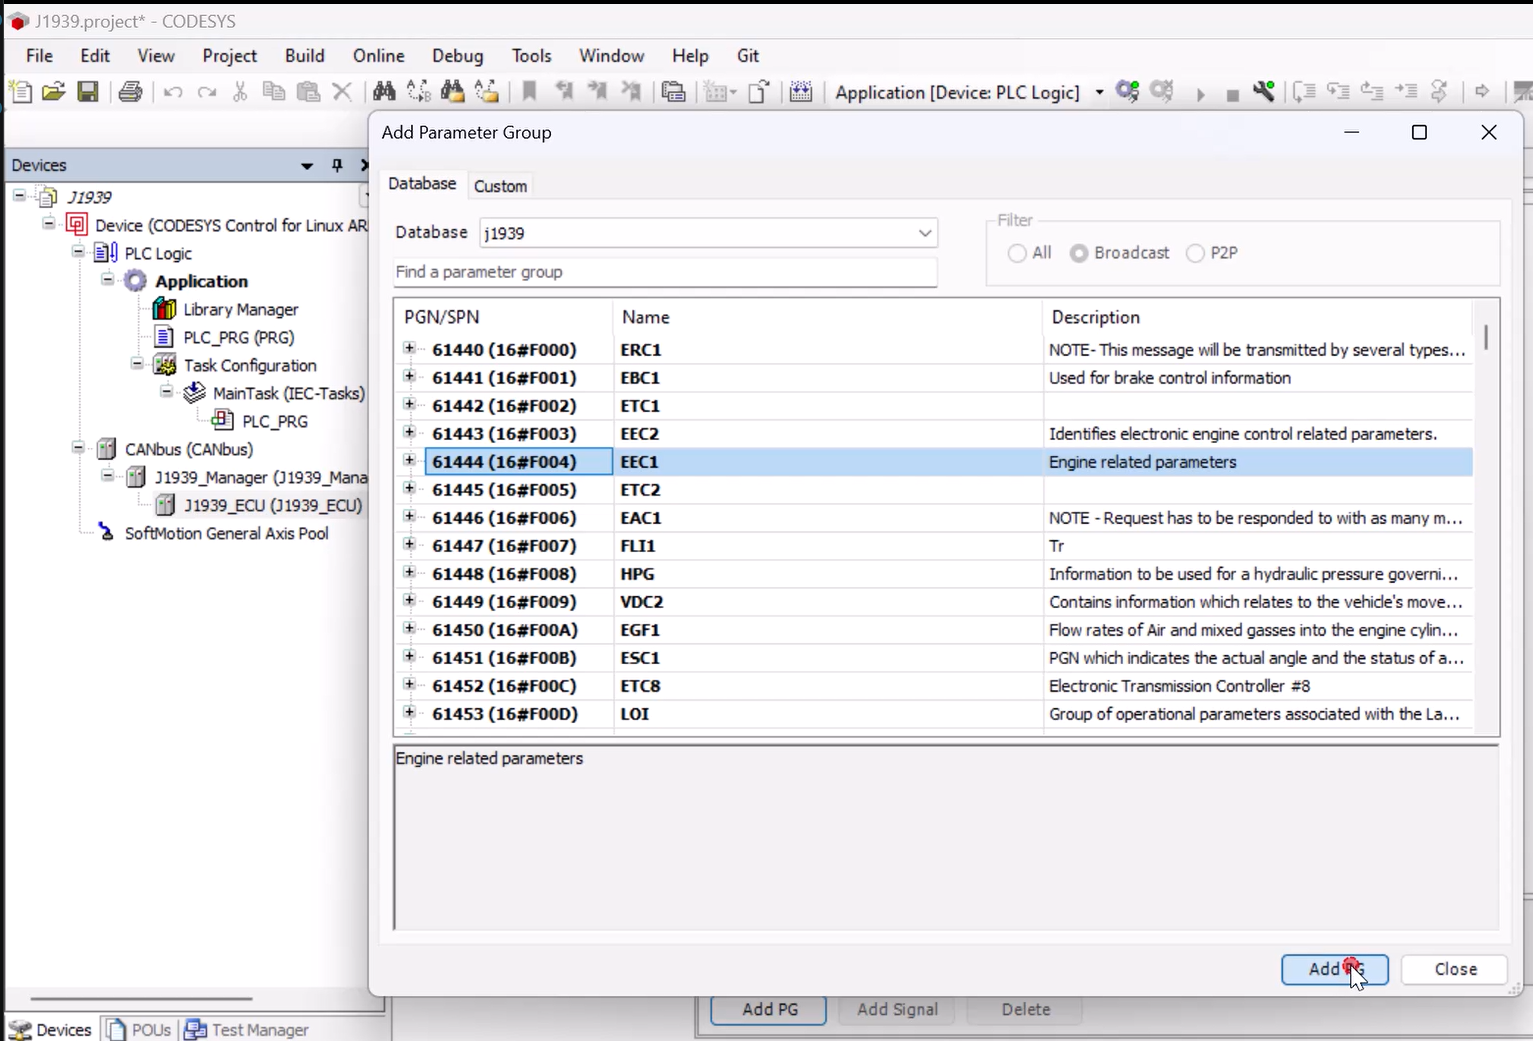
Task: Collapse the J1939_Manager tree node
Action: (x=107, y=476)
